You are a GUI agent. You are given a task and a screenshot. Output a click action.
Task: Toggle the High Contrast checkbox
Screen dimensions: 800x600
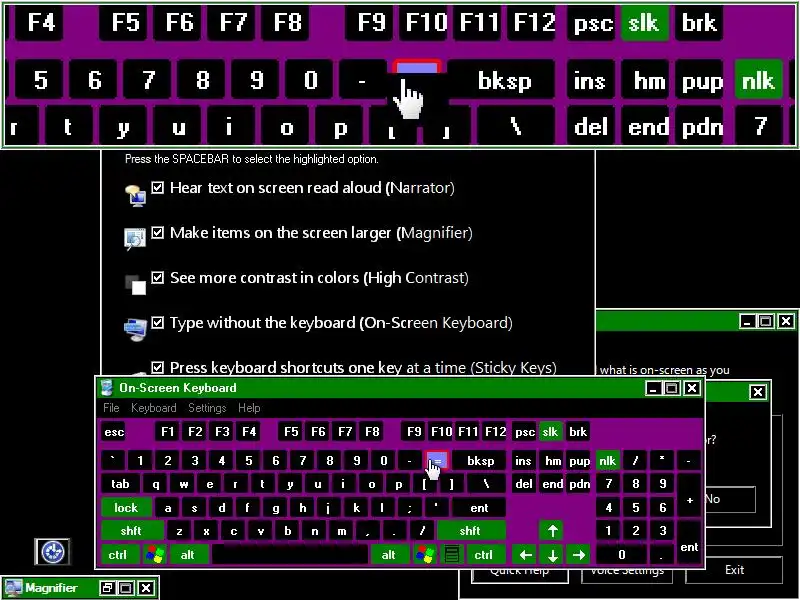tap(158, 278)
